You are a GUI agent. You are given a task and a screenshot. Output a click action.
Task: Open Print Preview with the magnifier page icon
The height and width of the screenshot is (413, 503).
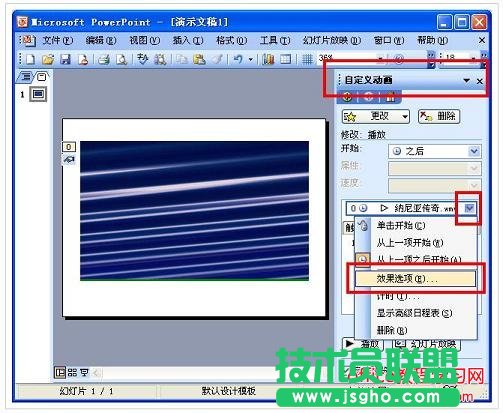[121, 59]
